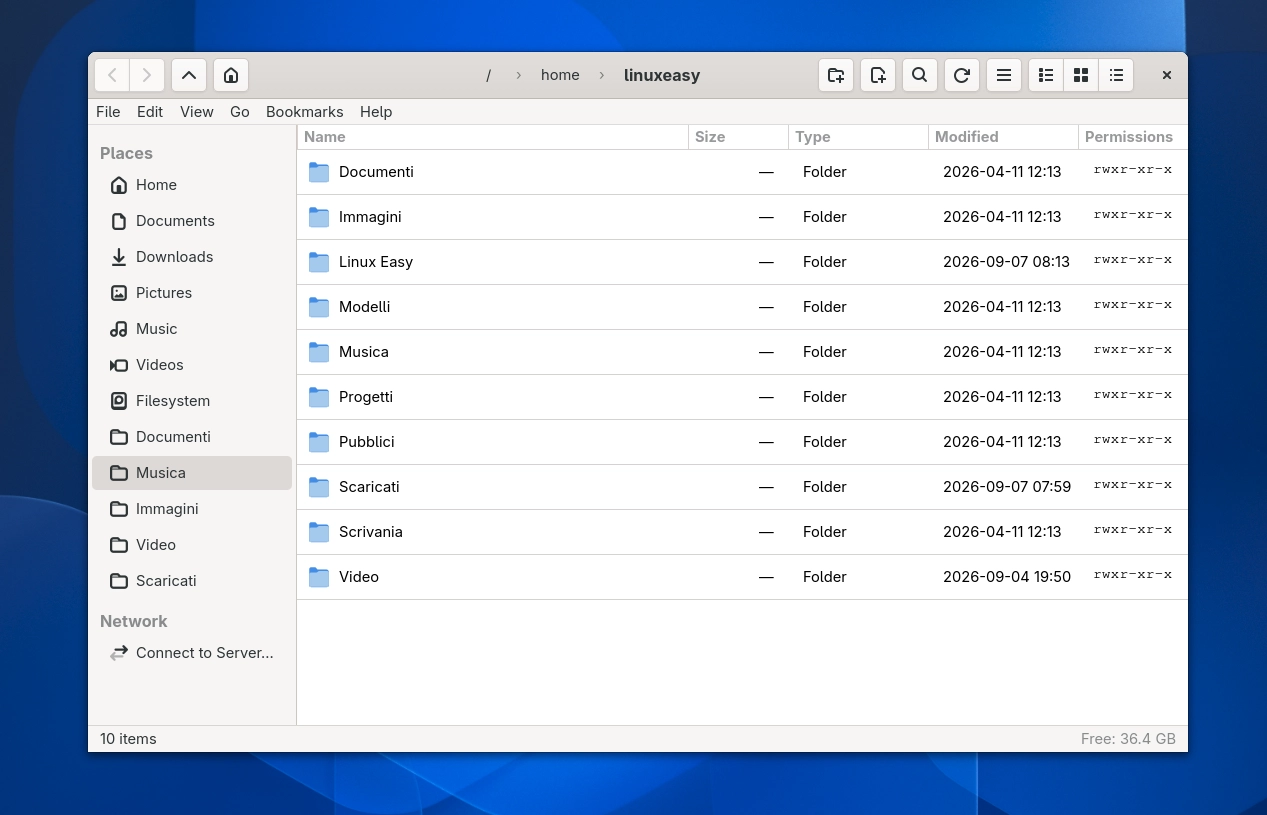Open Scaricati bookmark in sidebar
Screen dimensions: 1267x815
192,581
